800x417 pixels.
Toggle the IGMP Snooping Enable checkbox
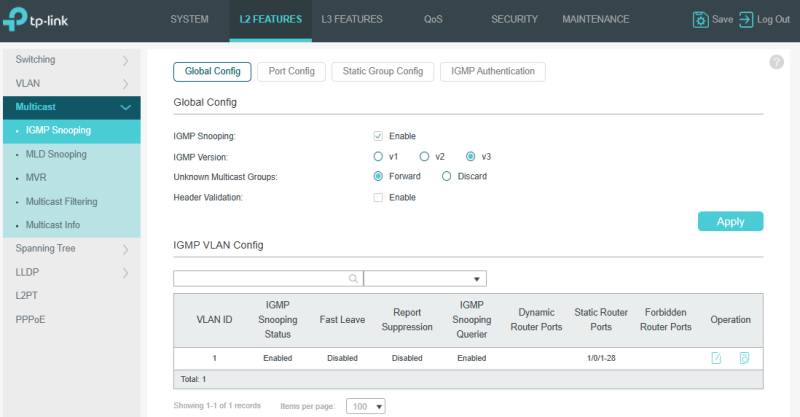378,136
